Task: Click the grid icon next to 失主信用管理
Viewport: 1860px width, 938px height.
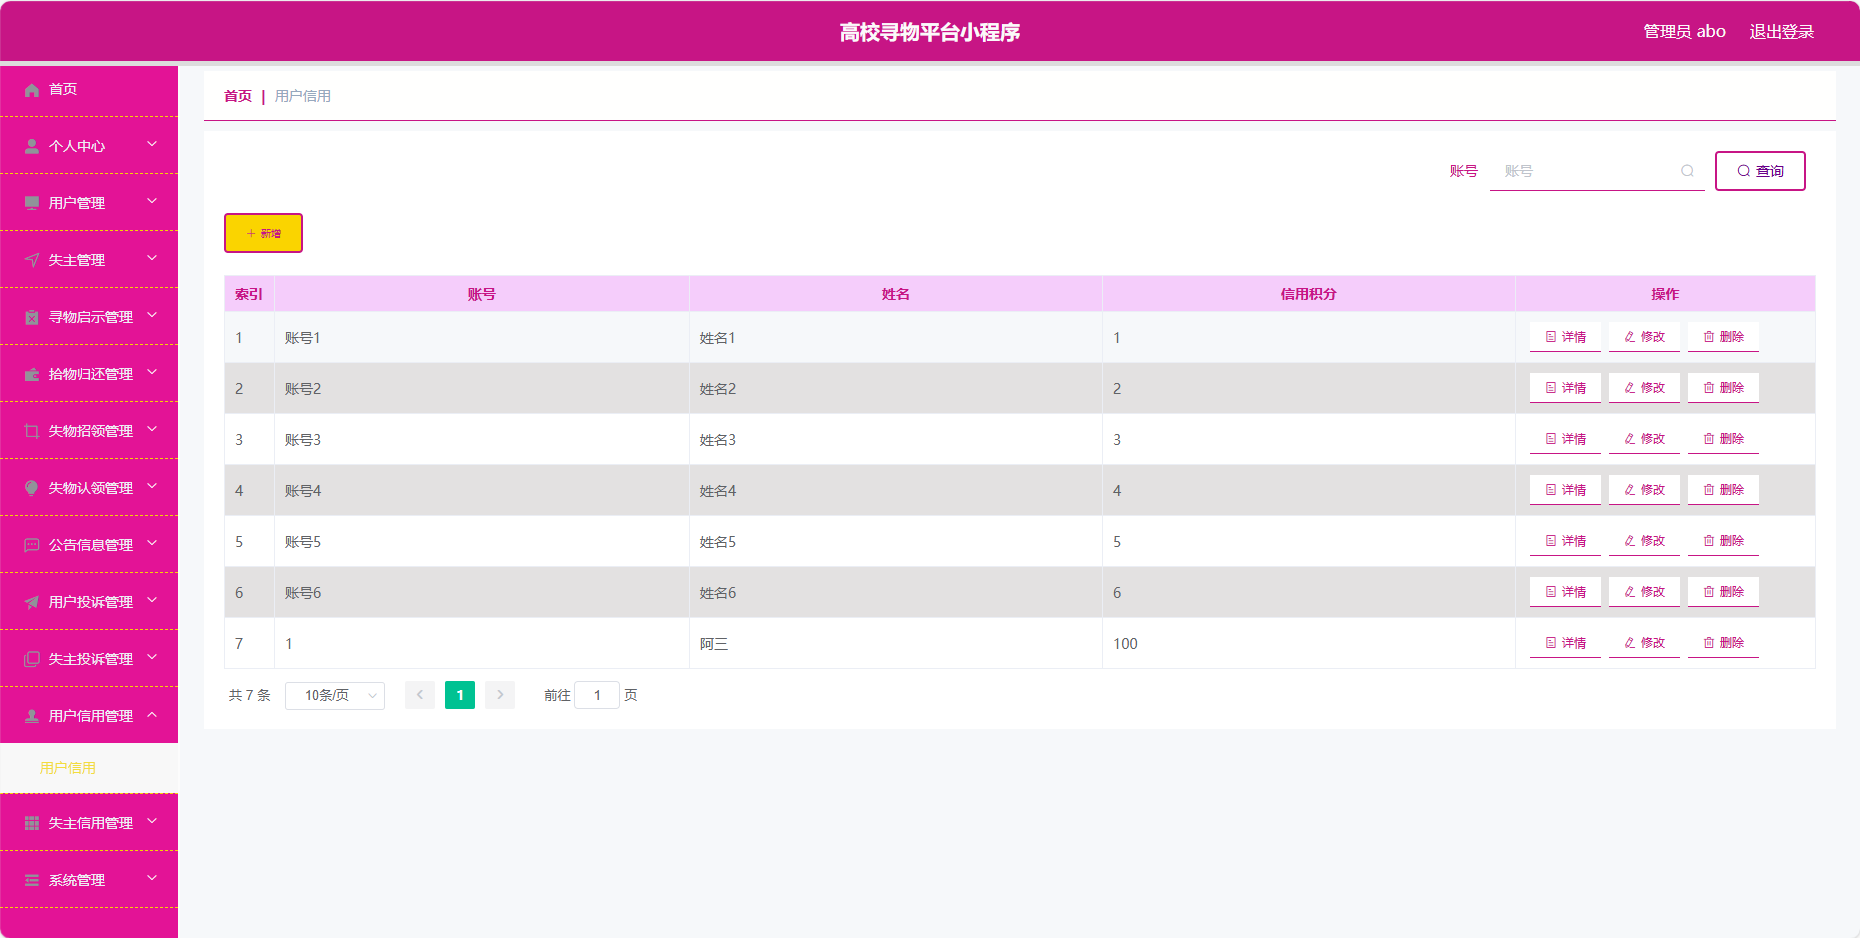Action: (32, 824)
